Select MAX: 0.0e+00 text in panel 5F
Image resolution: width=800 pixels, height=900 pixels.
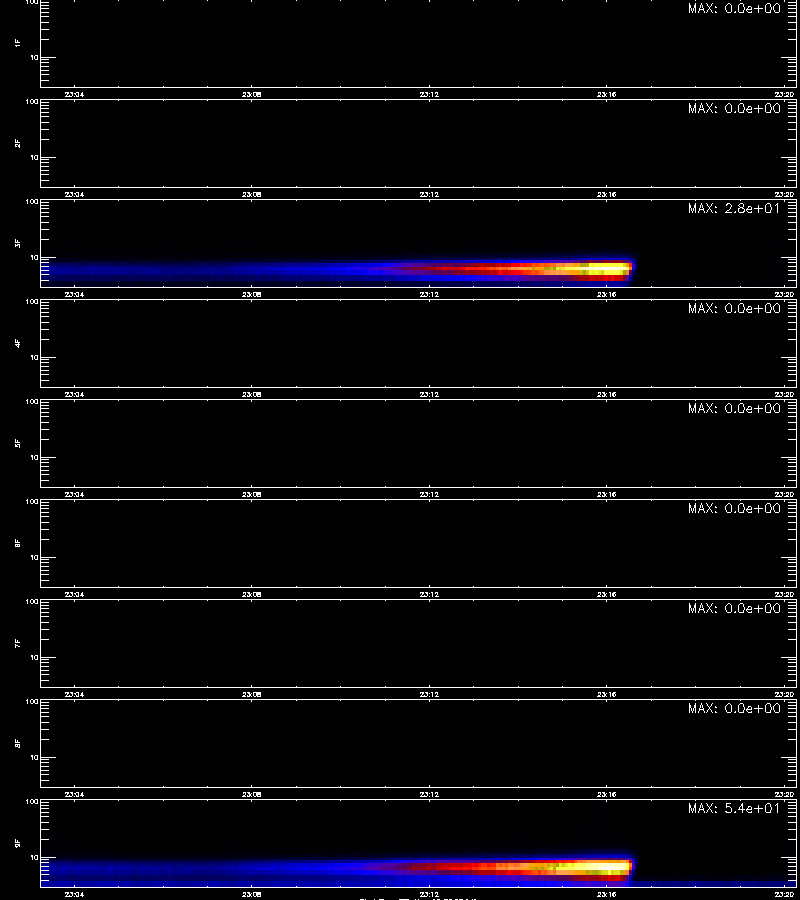click(x=734, y=408)
